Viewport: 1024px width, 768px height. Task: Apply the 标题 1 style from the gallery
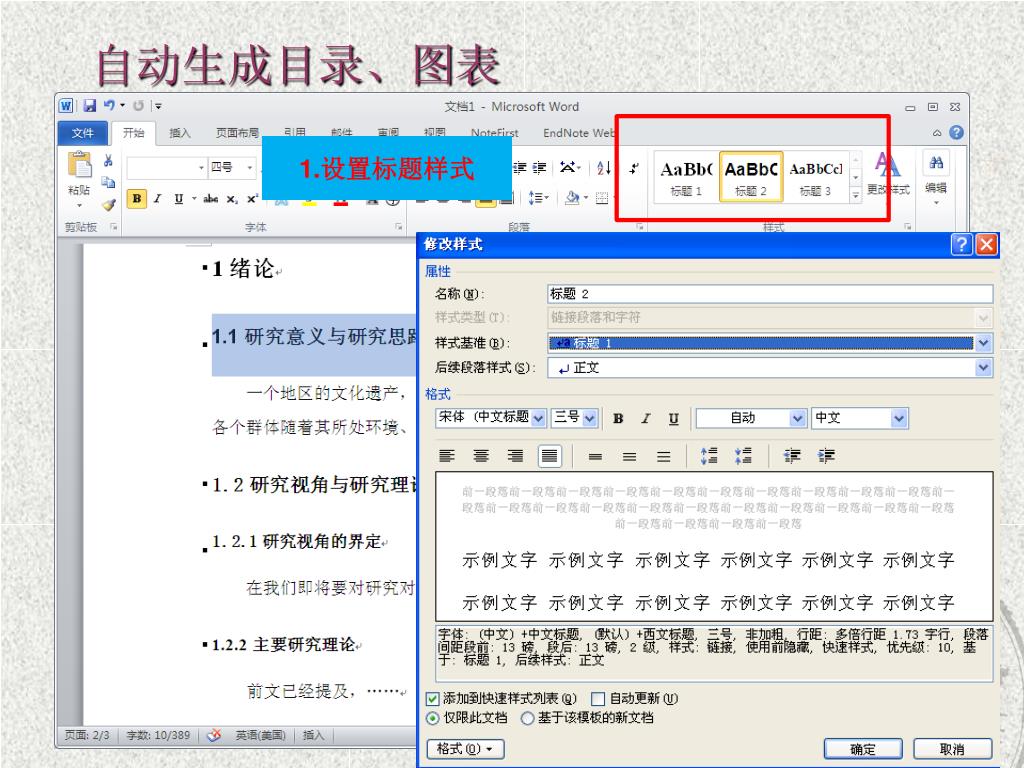(686, 176)
